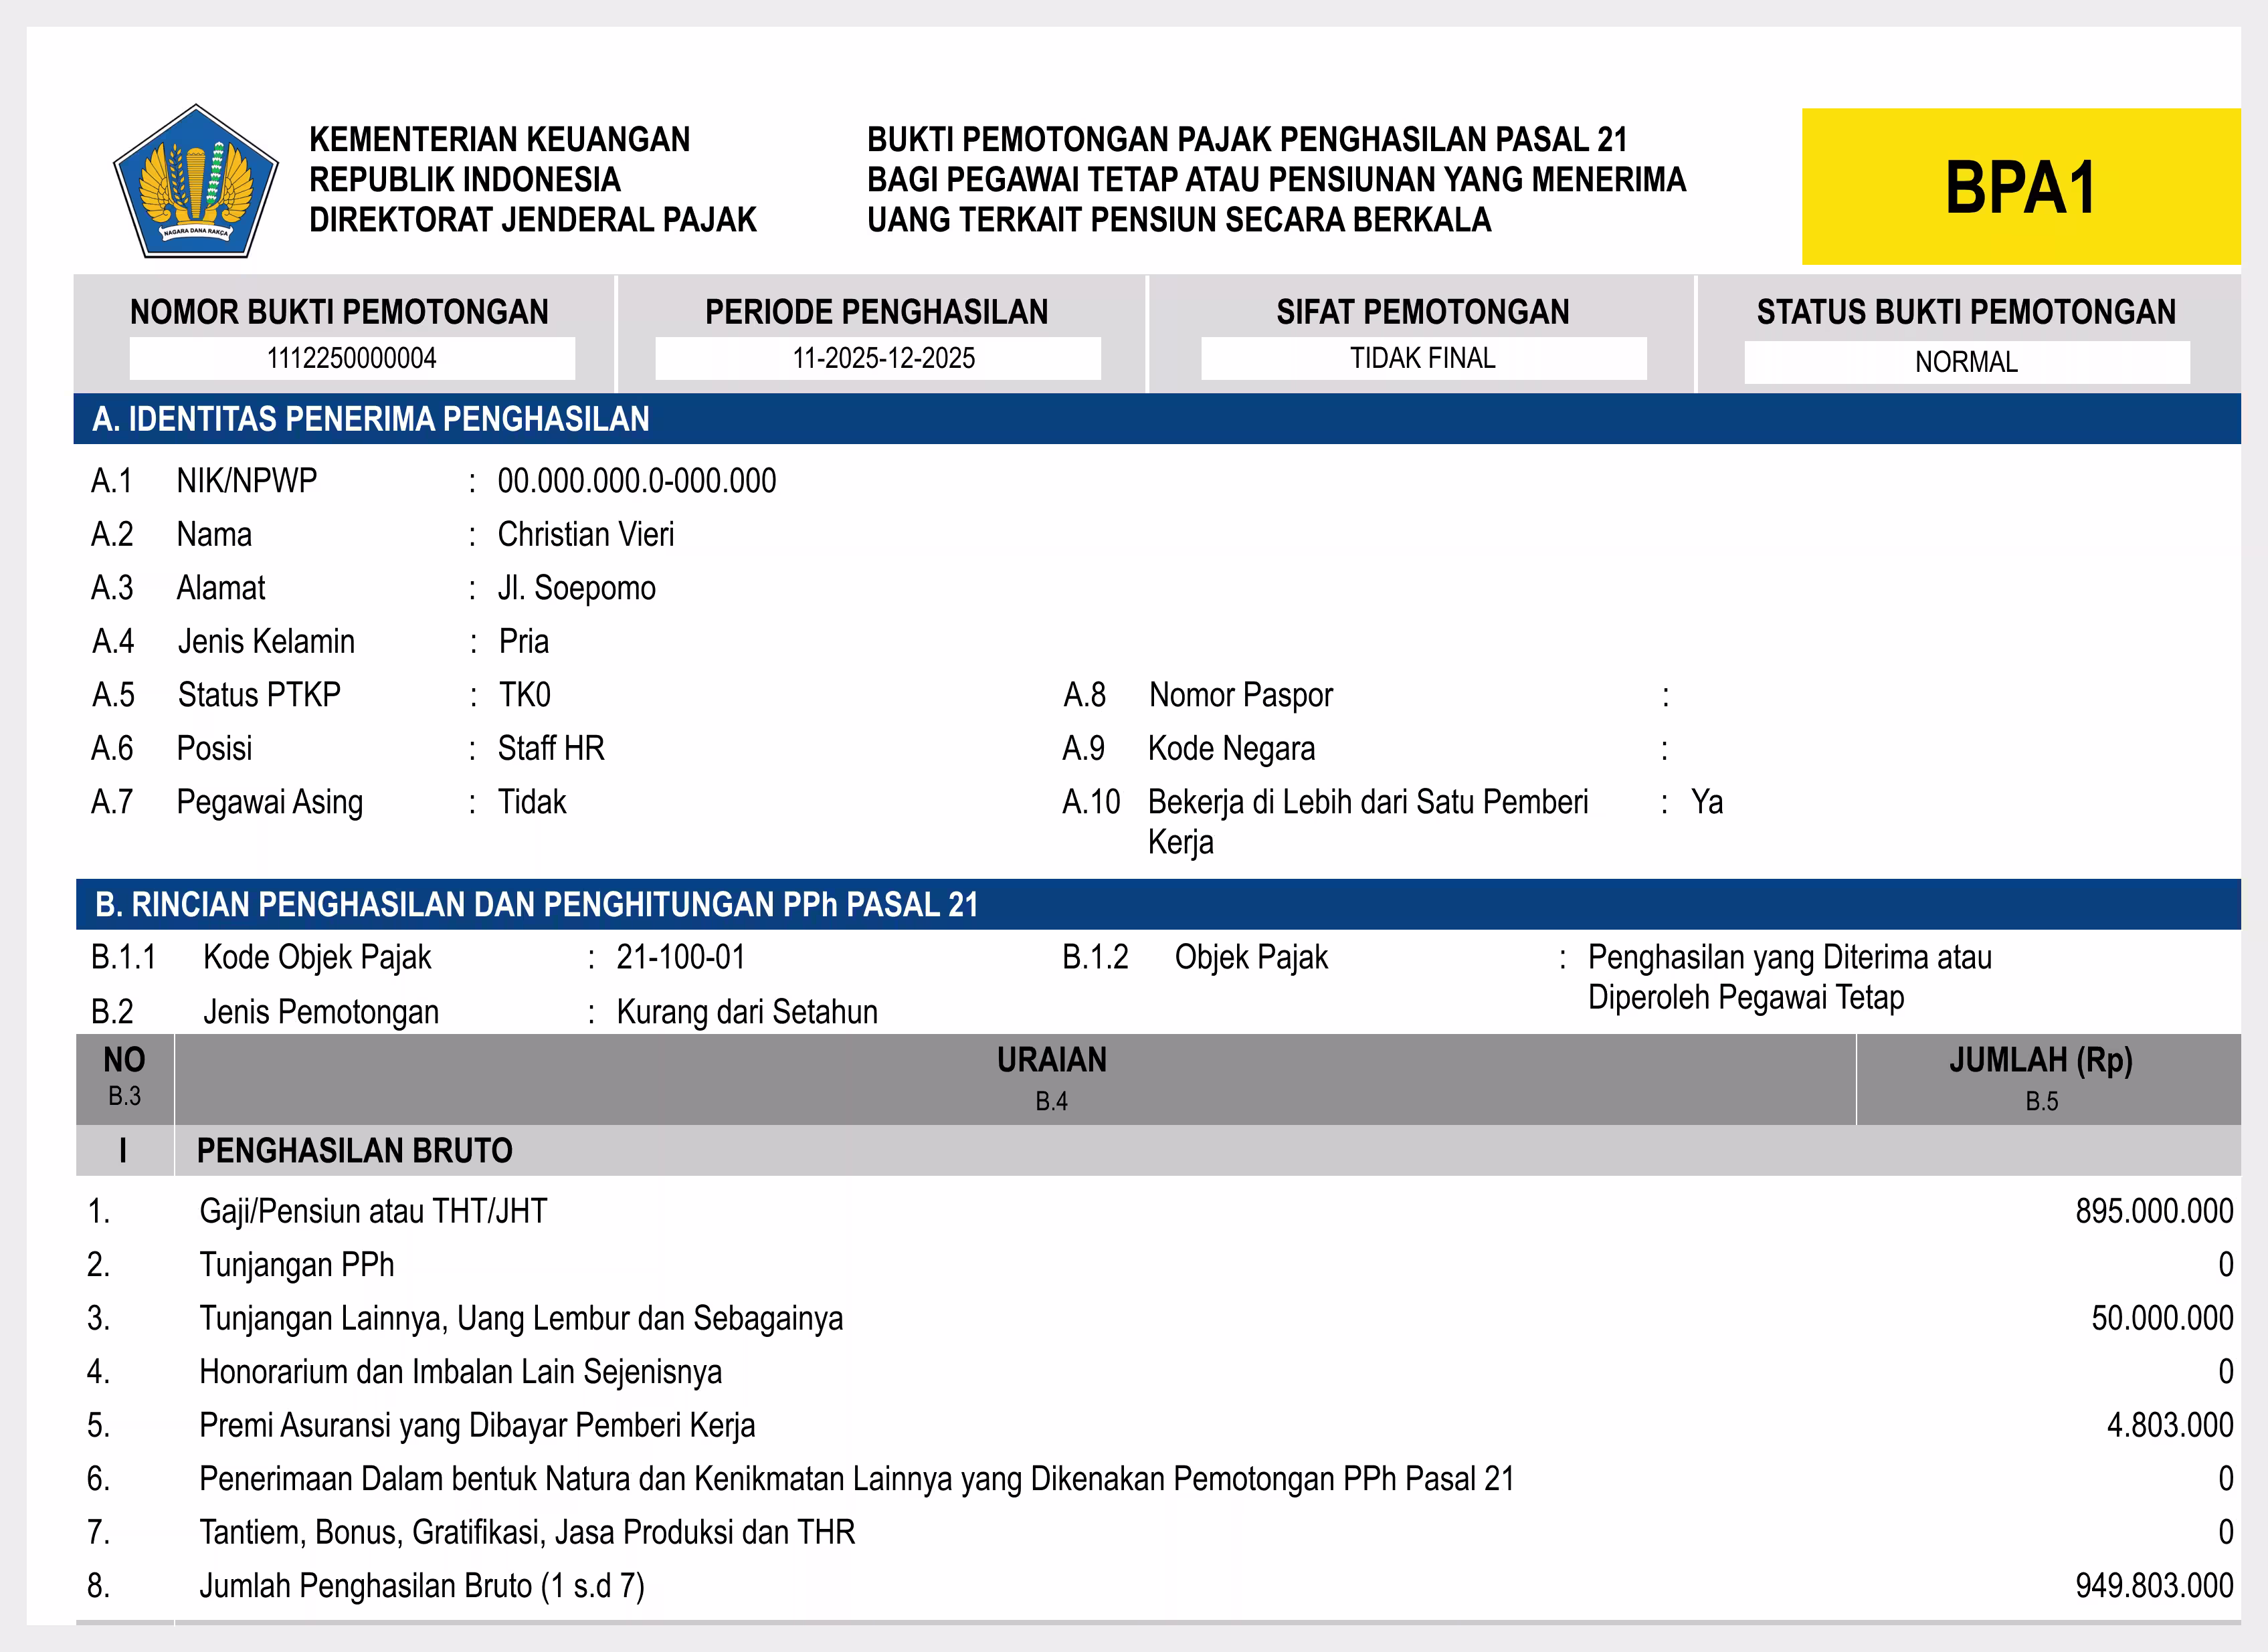
Task: Click the amount '895.000.000'
Action: point(2154,1211)
